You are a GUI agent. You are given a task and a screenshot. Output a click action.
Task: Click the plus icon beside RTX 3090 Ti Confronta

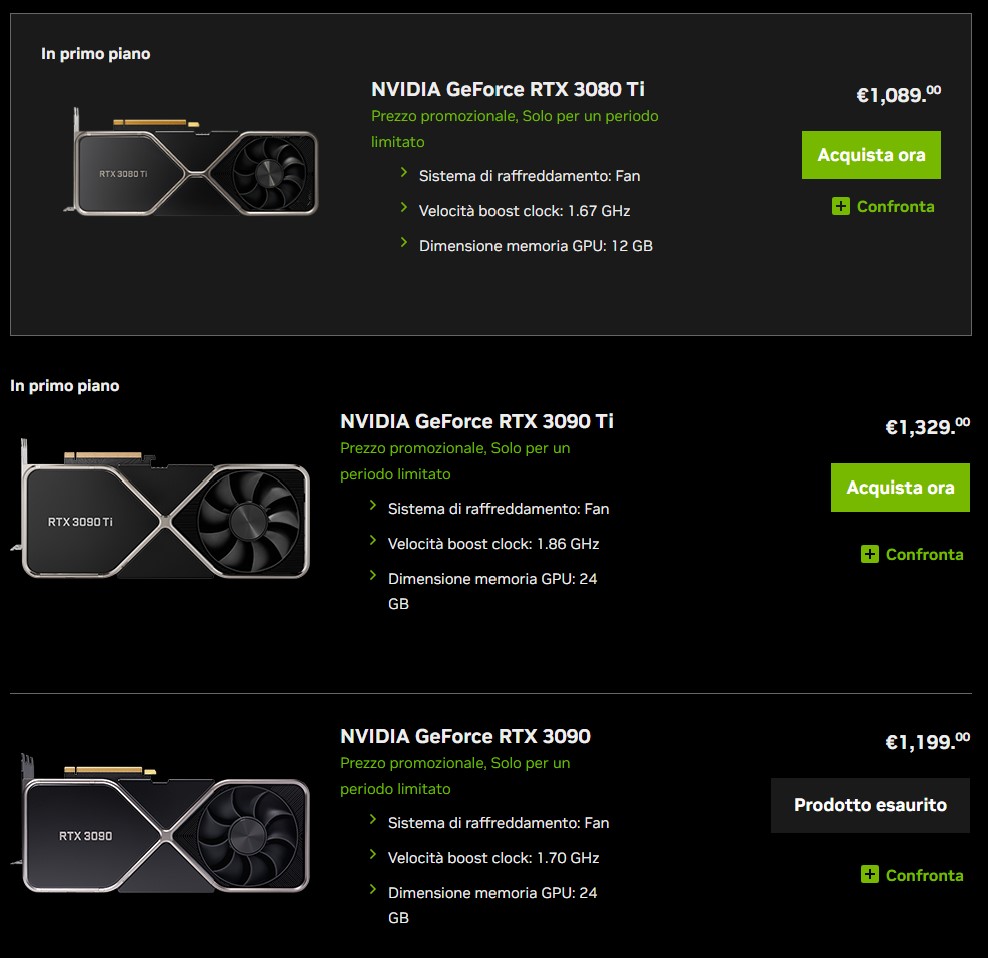tap(870, 554)
